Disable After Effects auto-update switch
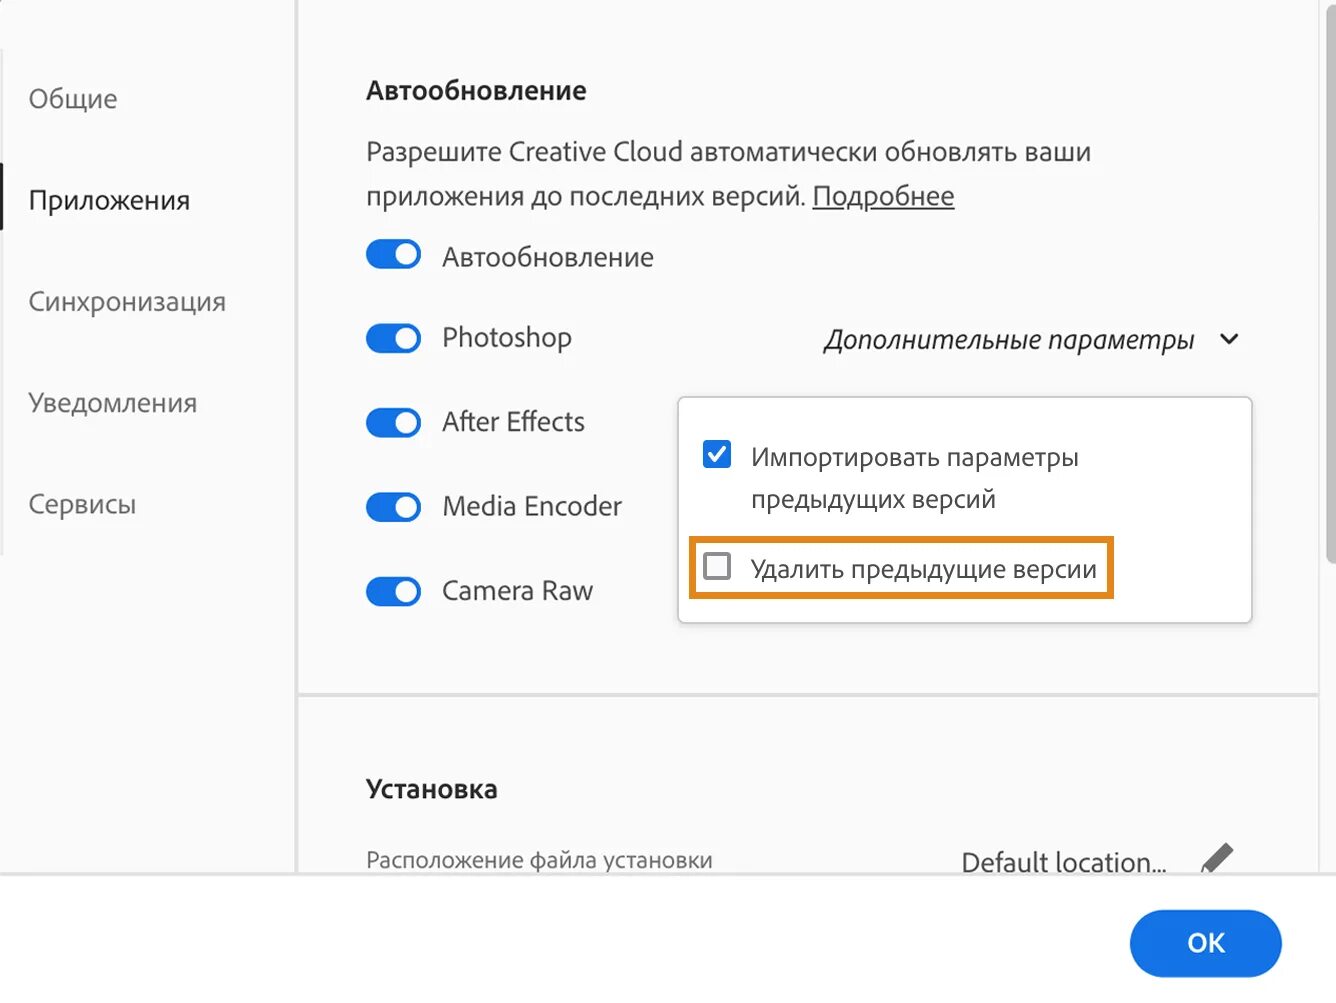 393,423
